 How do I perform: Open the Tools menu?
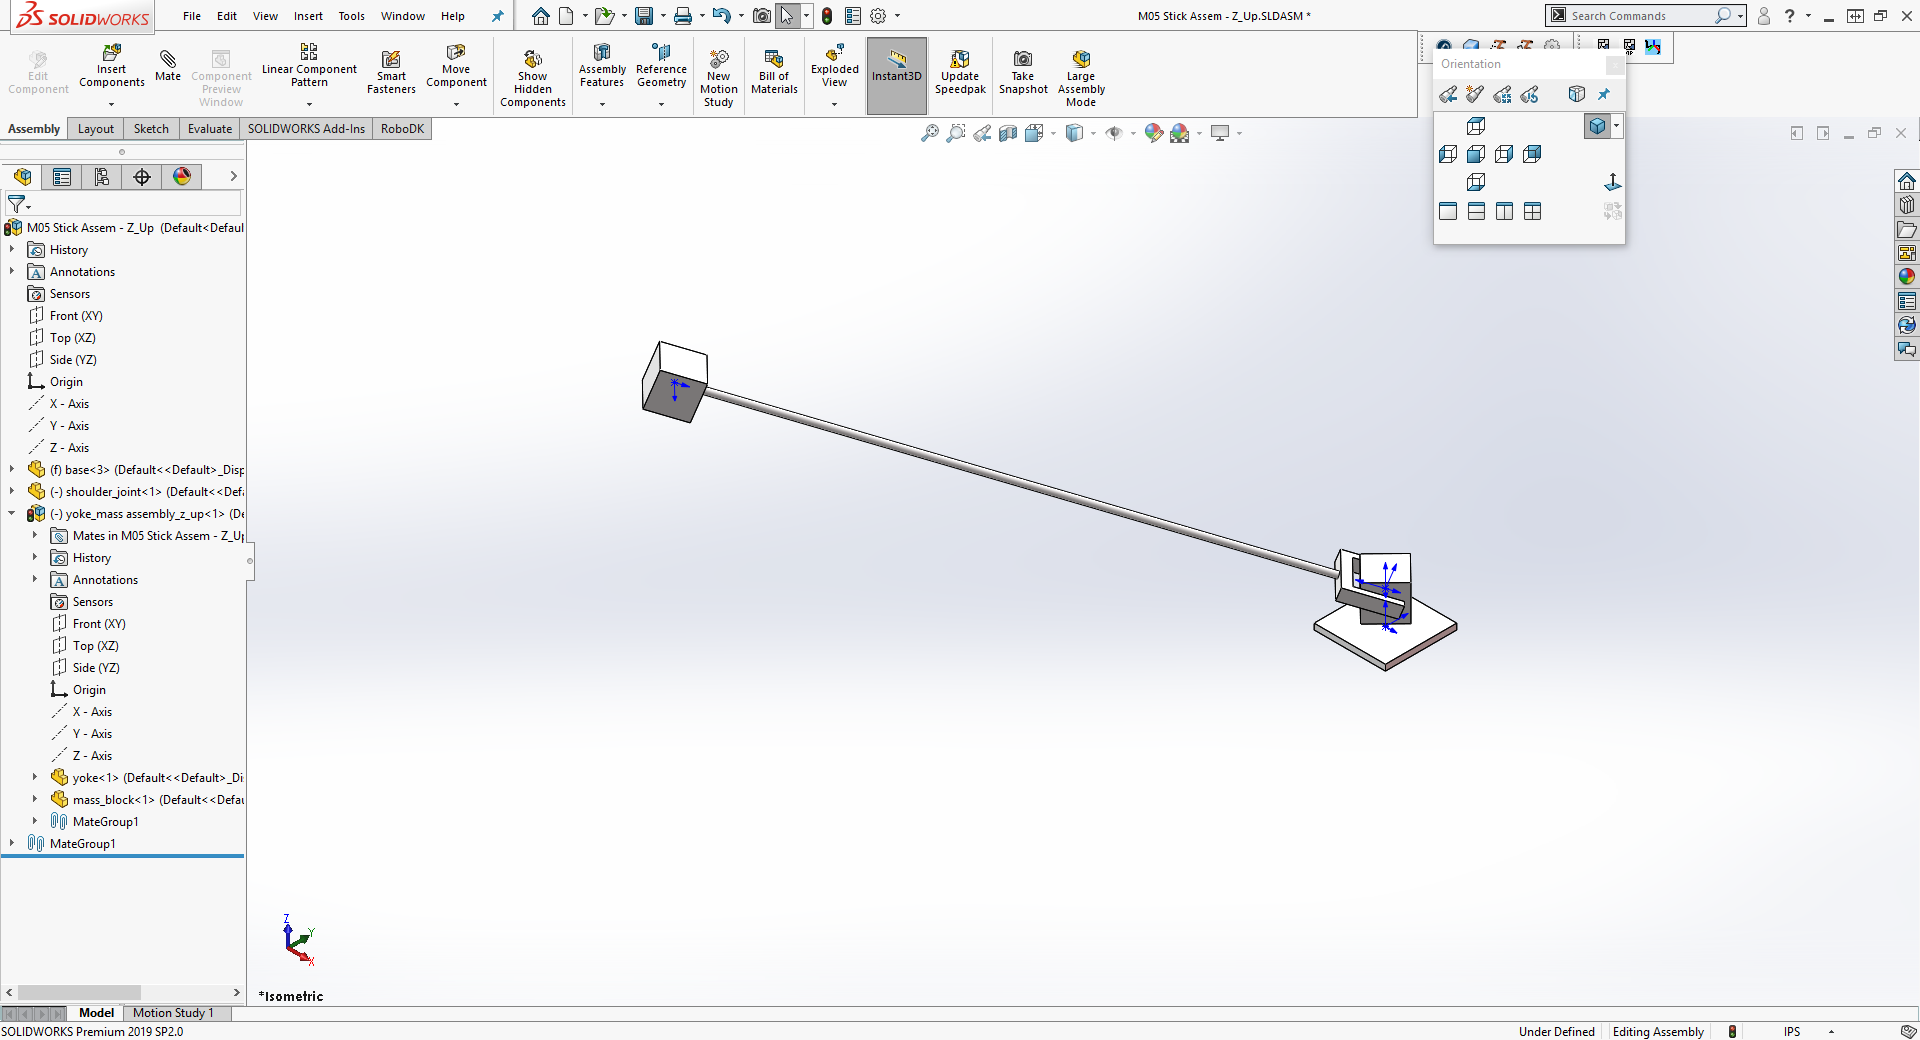(351, 16)
